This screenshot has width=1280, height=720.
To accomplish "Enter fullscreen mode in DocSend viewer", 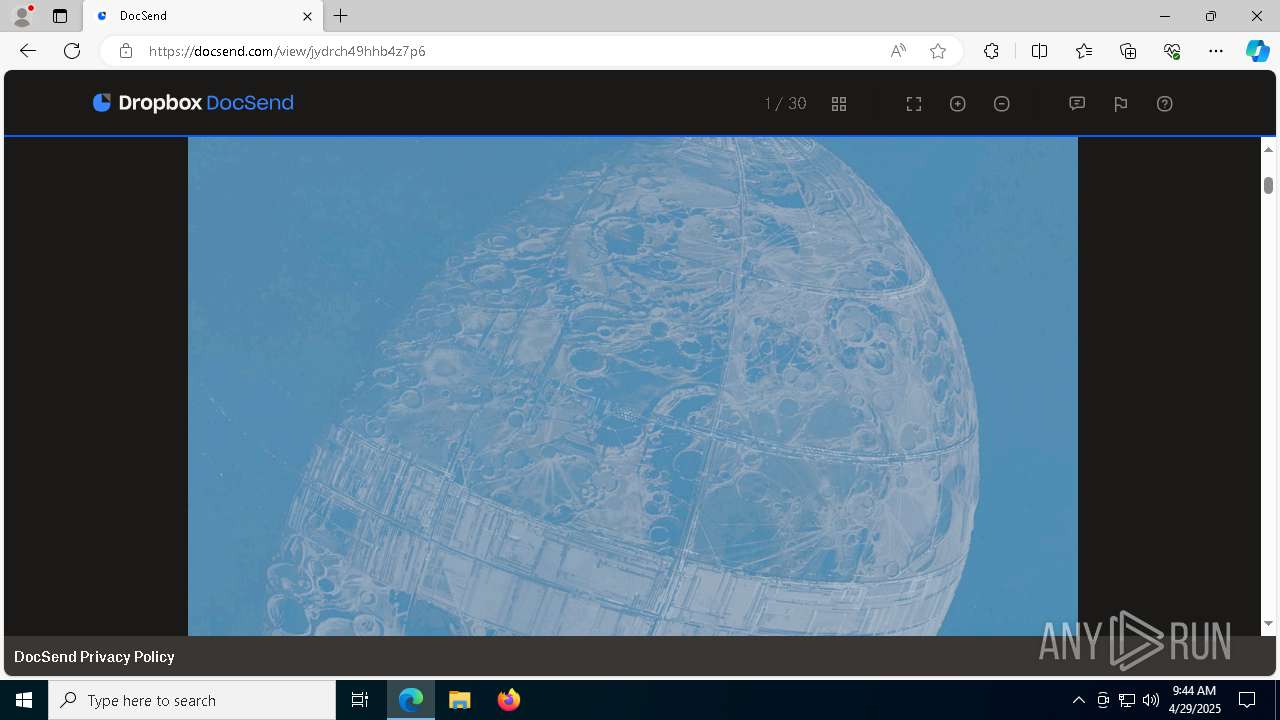I will pyautogui.click(x=914, y=104).
